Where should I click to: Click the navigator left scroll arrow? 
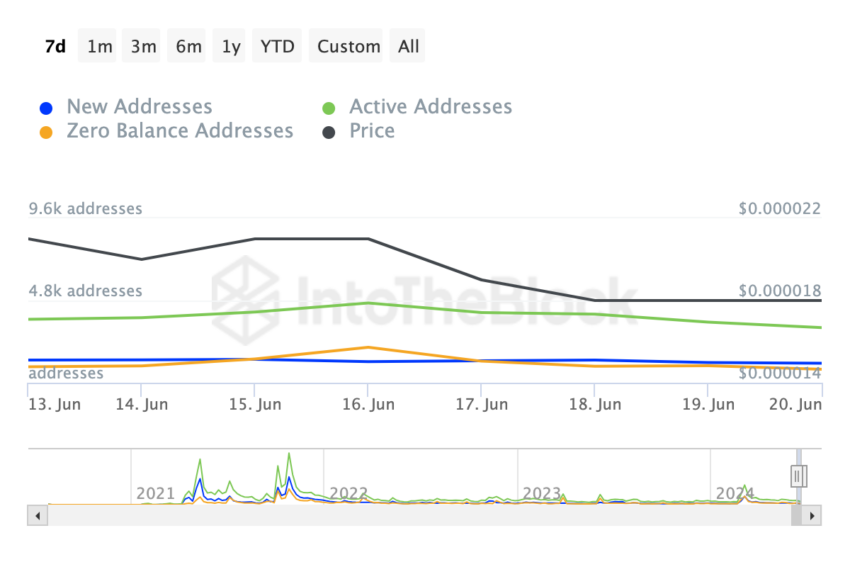37,516
